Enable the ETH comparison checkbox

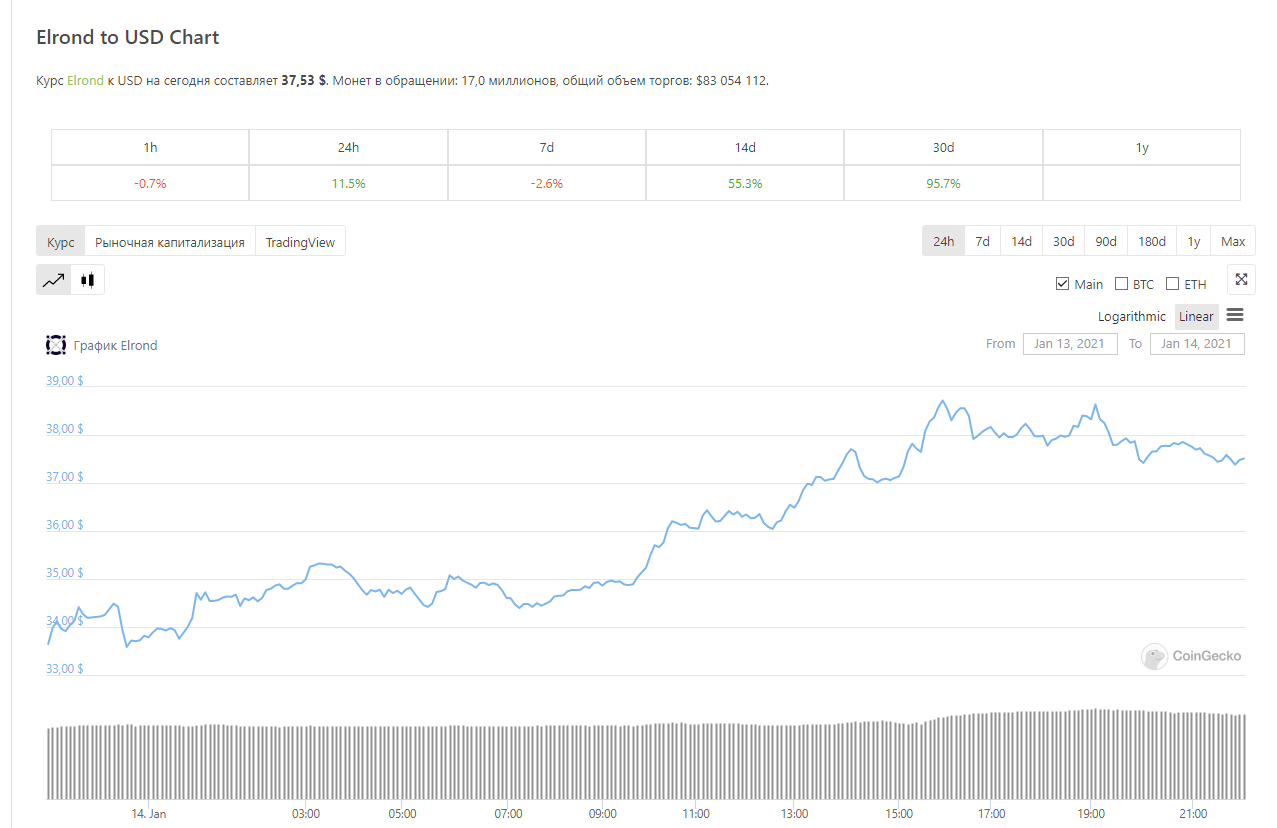point(1172,284)
